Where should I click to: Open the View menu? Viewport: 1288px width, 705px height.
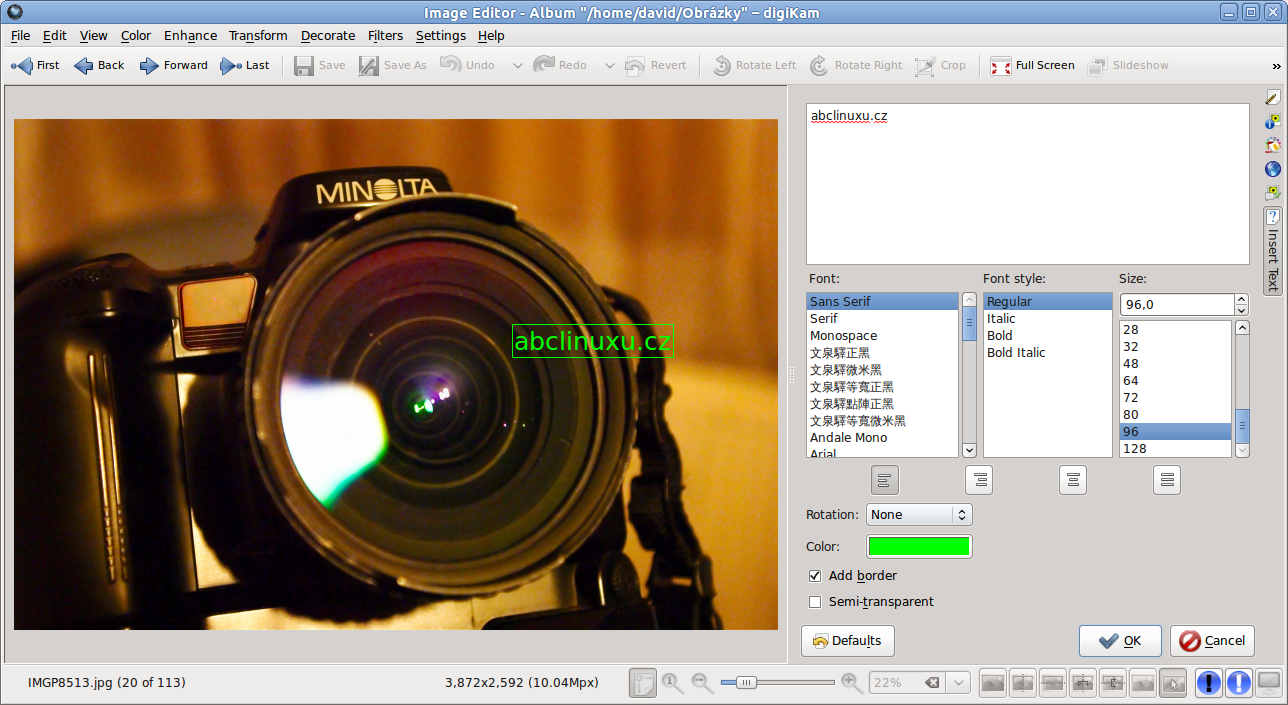[x=94, y=35]
